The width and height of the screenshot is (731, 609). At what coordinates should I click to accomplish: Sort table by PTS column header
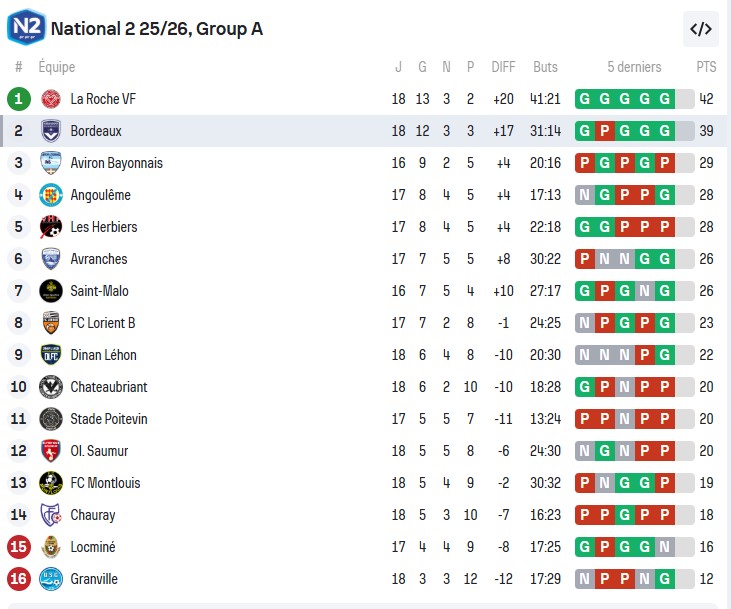pyautogui.click(x=706, y=67)
